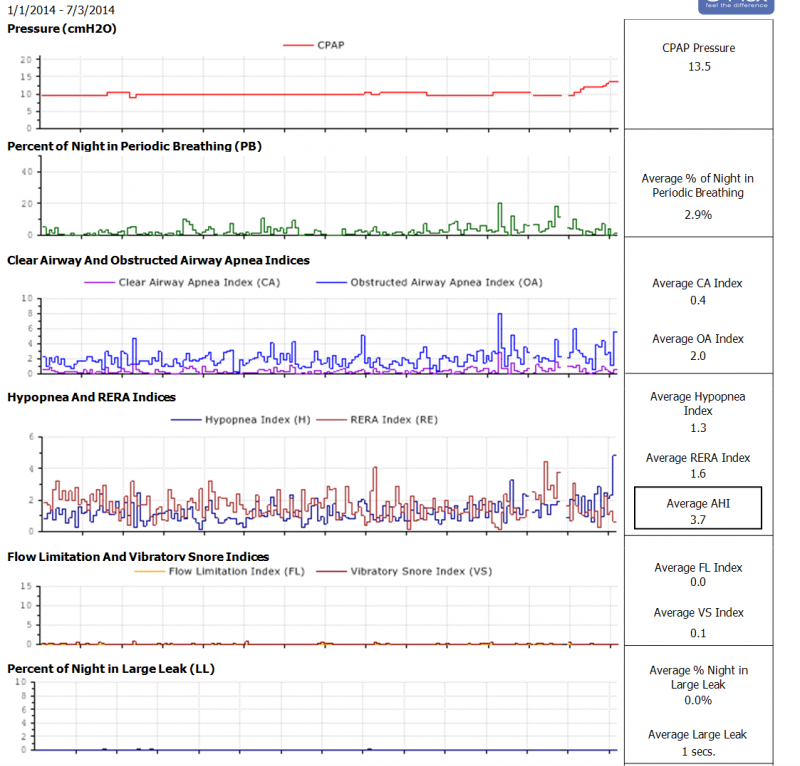
Task: Click the 'feel the difference' logo at top right
Action: click(738, 5)
